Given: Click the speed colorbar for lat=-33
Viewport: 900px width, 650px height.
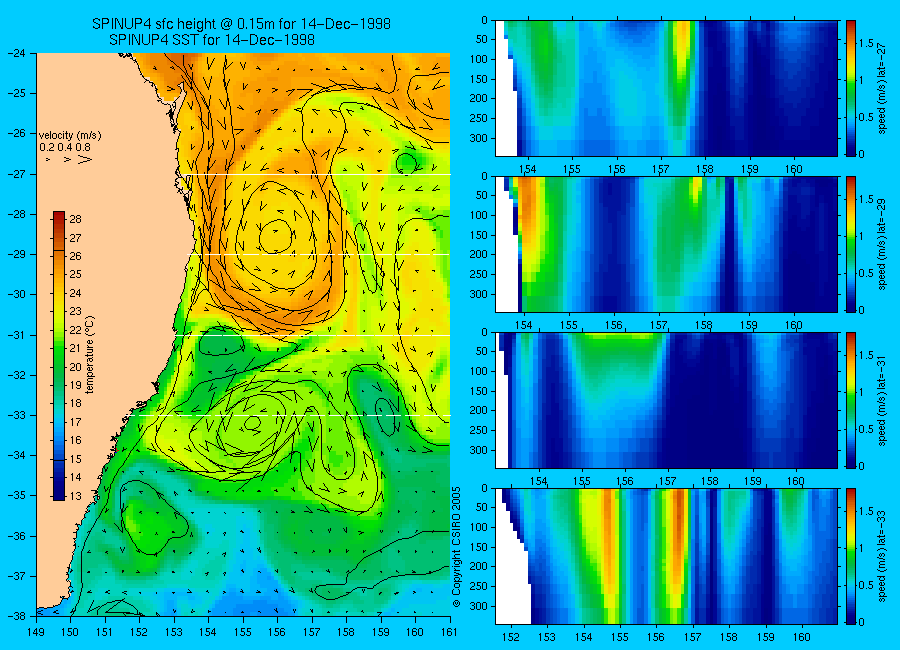Looking at the screenshot, I should pos(851,556).
